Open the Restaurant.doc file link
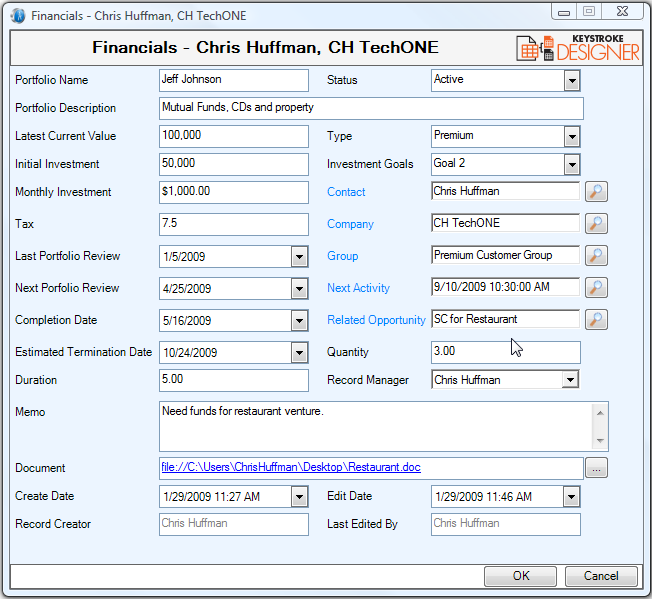 291,467
